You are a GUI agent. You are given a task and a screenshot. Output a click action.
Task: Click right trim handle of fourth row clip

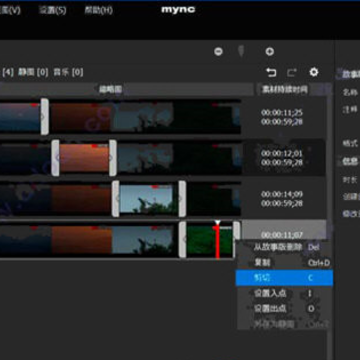tap(236, 231)
